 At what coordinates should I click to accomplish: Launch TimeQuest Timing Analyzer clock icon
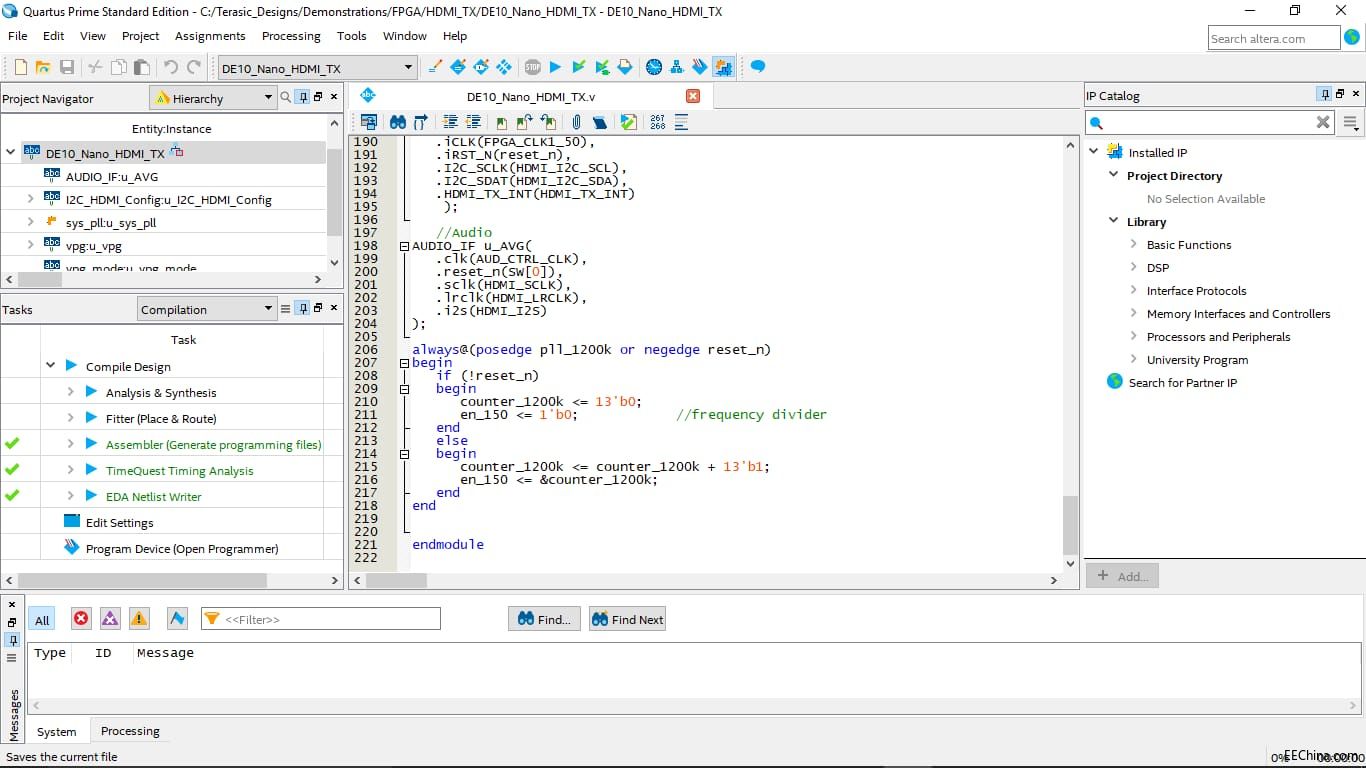point(654,67)
